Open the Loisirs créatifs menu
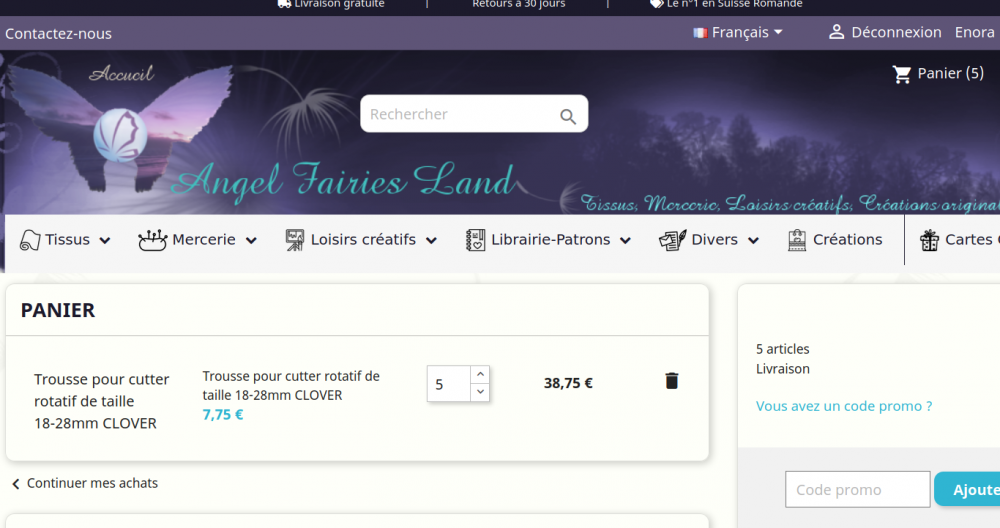Image resolution: width=1000 pixels, height=528 pixels. pos(362,240)
